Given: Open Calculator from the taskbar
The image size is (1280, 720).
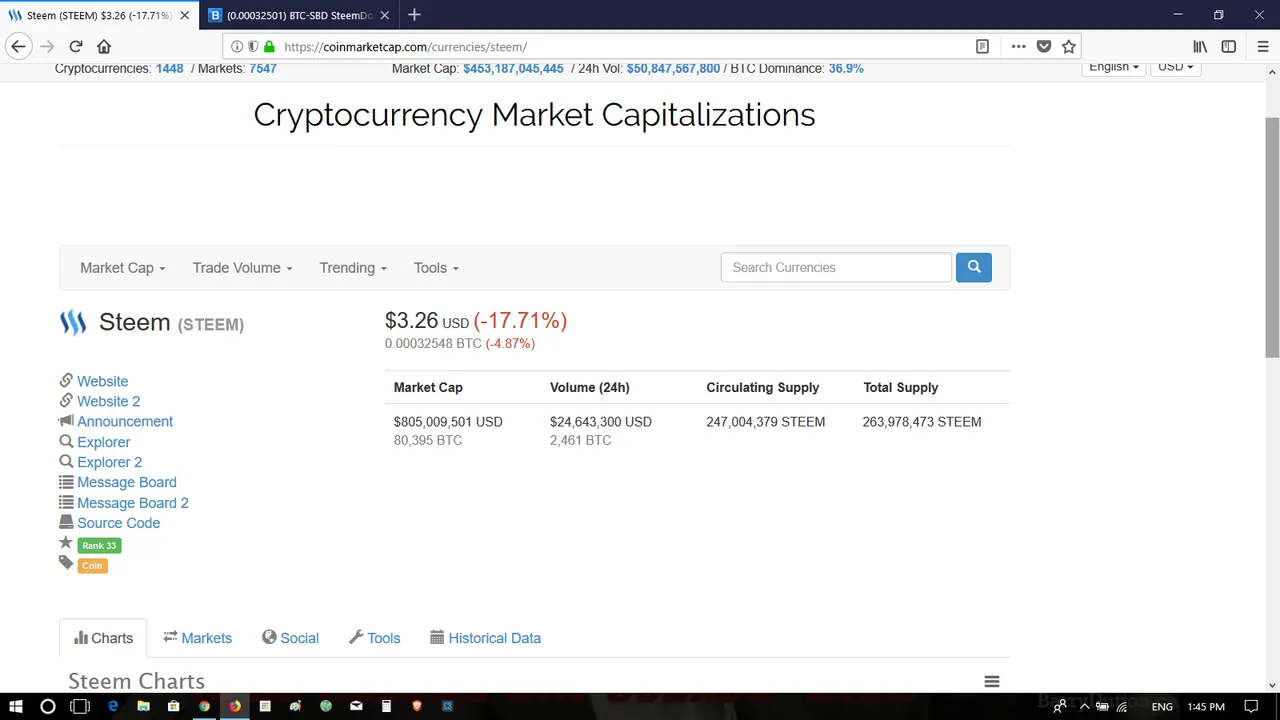Looking at the screenshot, I should [386, 706].
